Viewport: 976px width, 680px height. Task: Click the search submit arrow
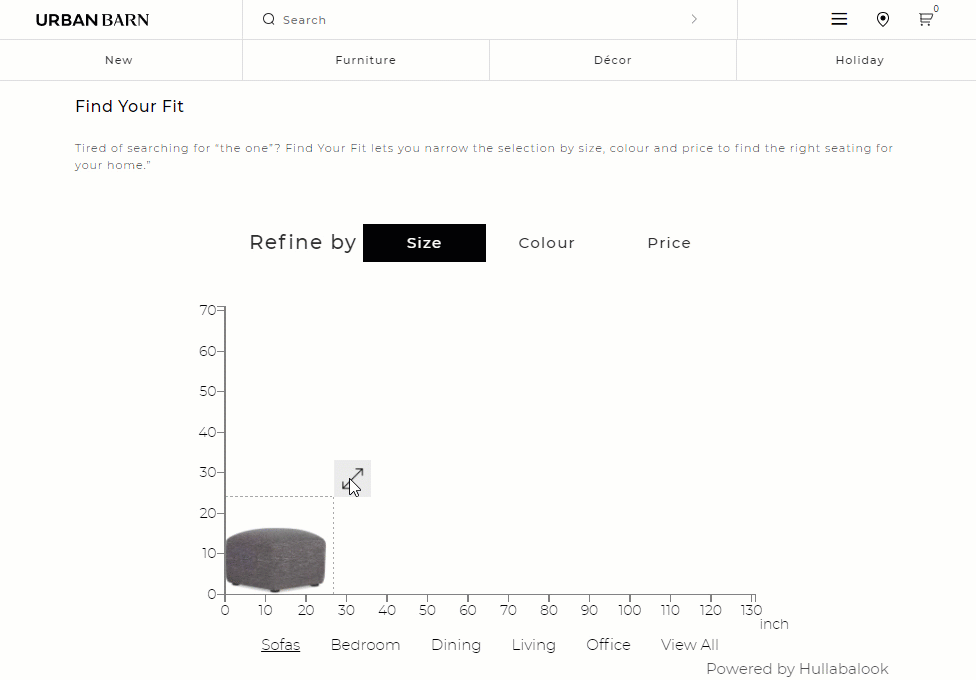[x=694, y=19]
